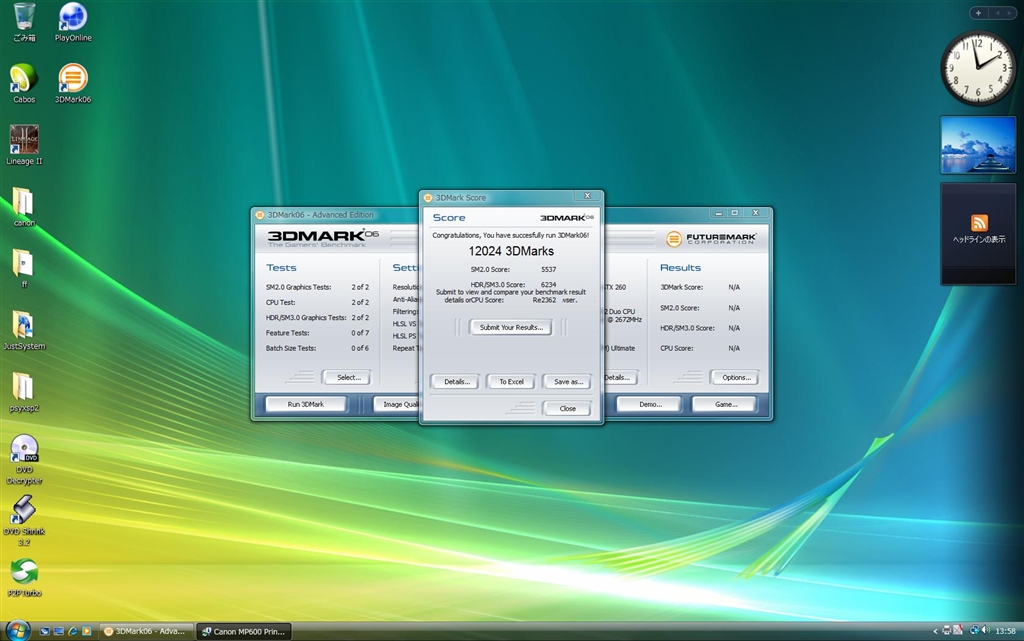Click the RSS feed headlines gadget icon
The image size is (1024, 641).
pyautogui.click(x=978, y=223)
